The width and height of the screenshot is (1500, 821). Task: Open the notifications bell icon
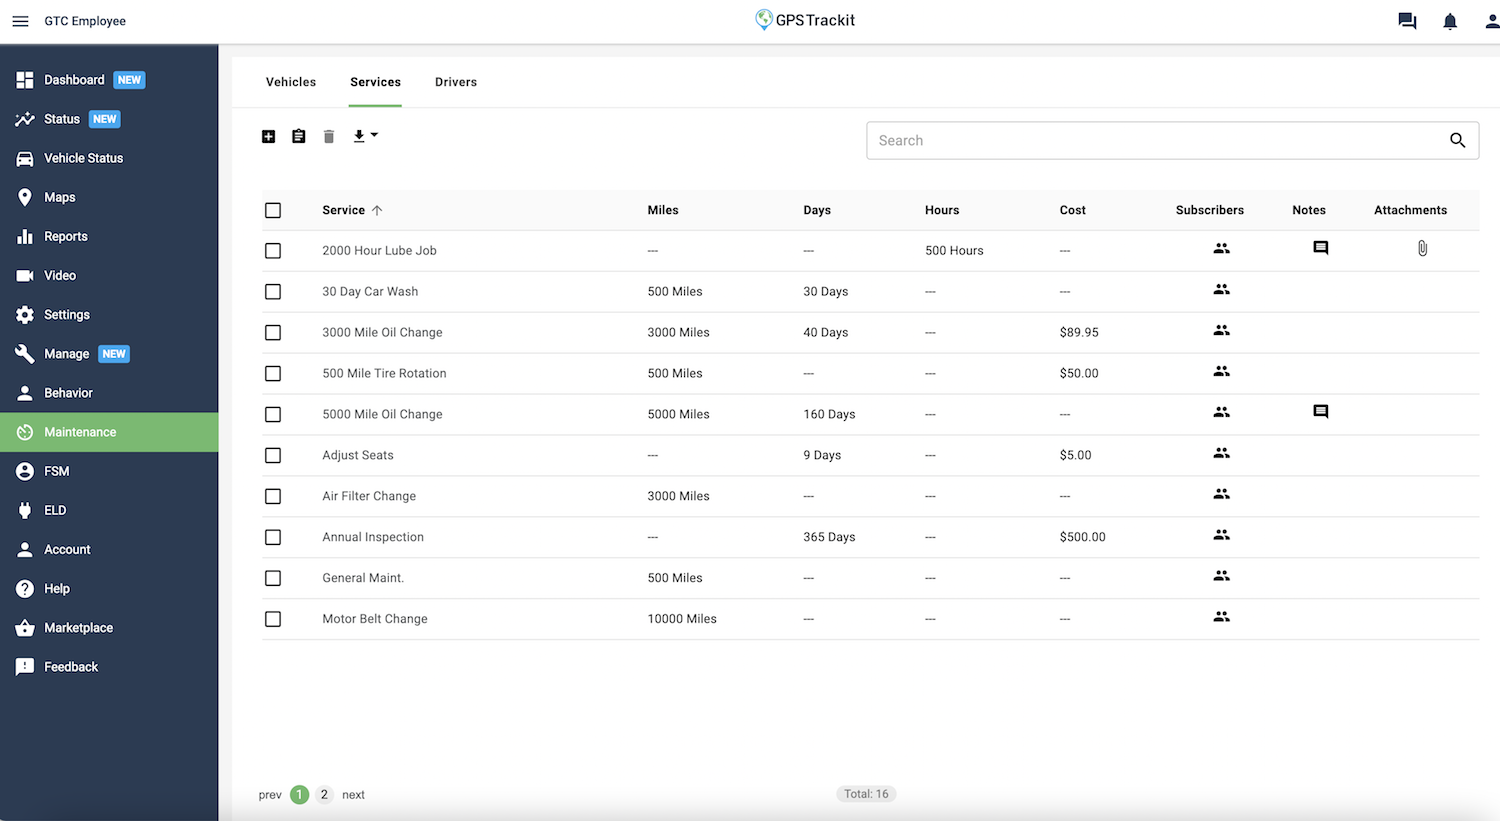tap(1449, 21)
